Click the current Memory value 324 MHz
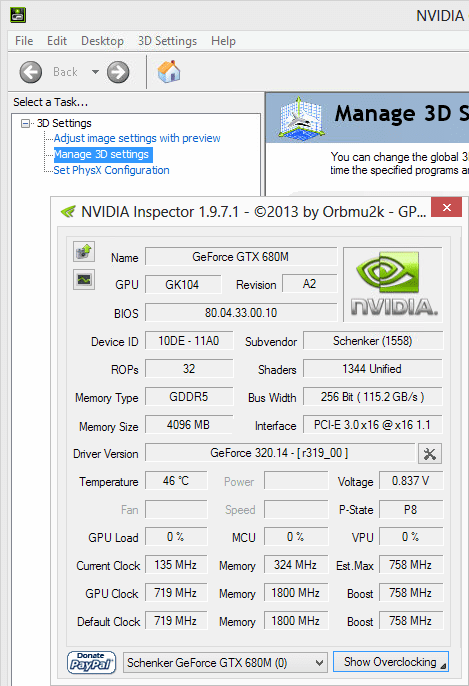Screen dimensions: 469x686 pyautogui.click(x=296, y=565)
